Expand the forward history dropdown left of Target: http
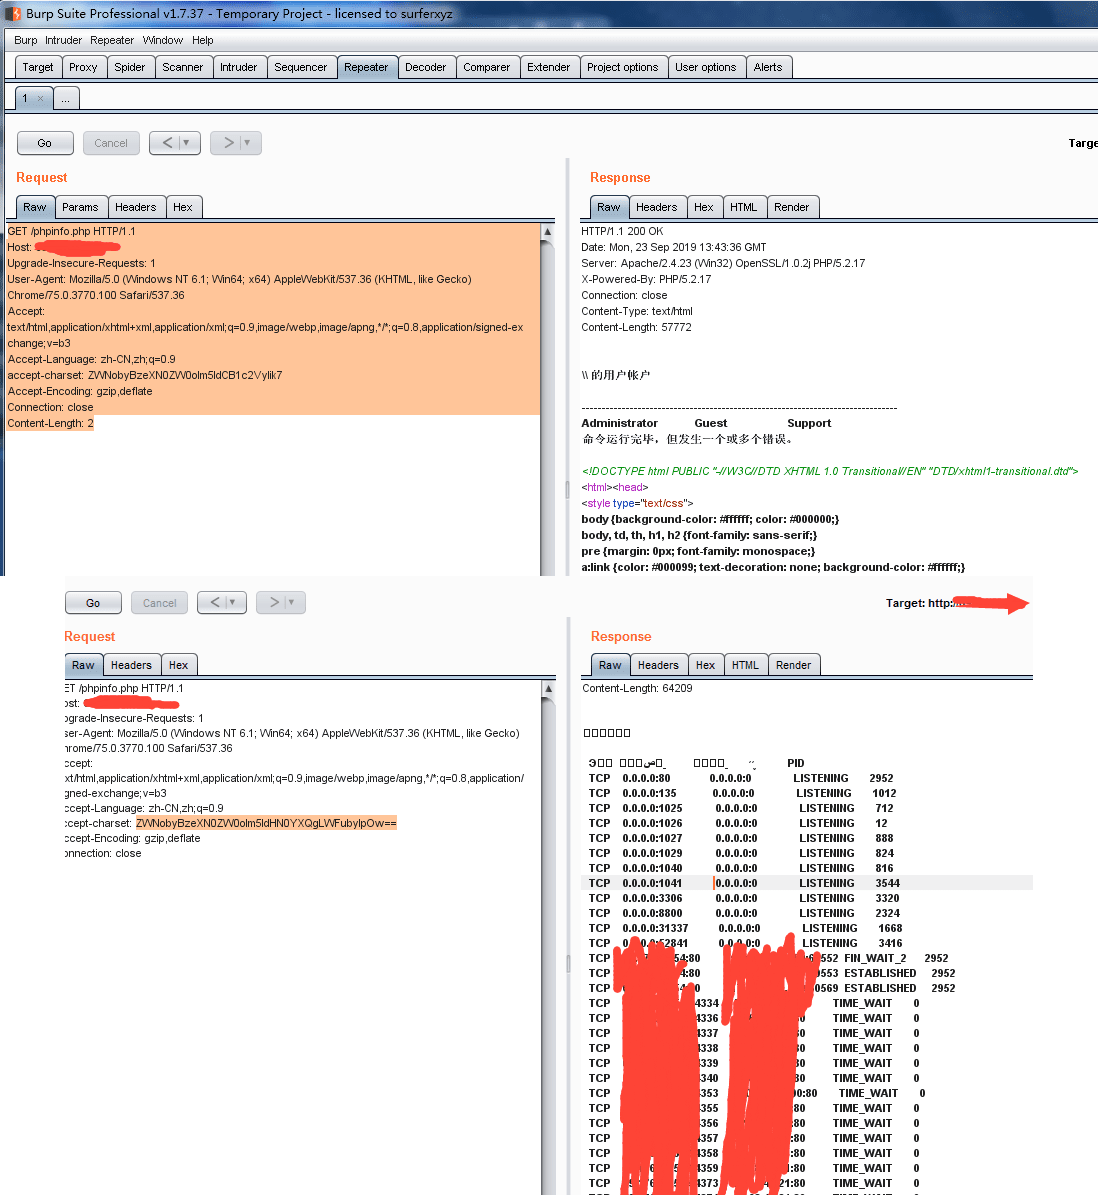 pos(291,603)
